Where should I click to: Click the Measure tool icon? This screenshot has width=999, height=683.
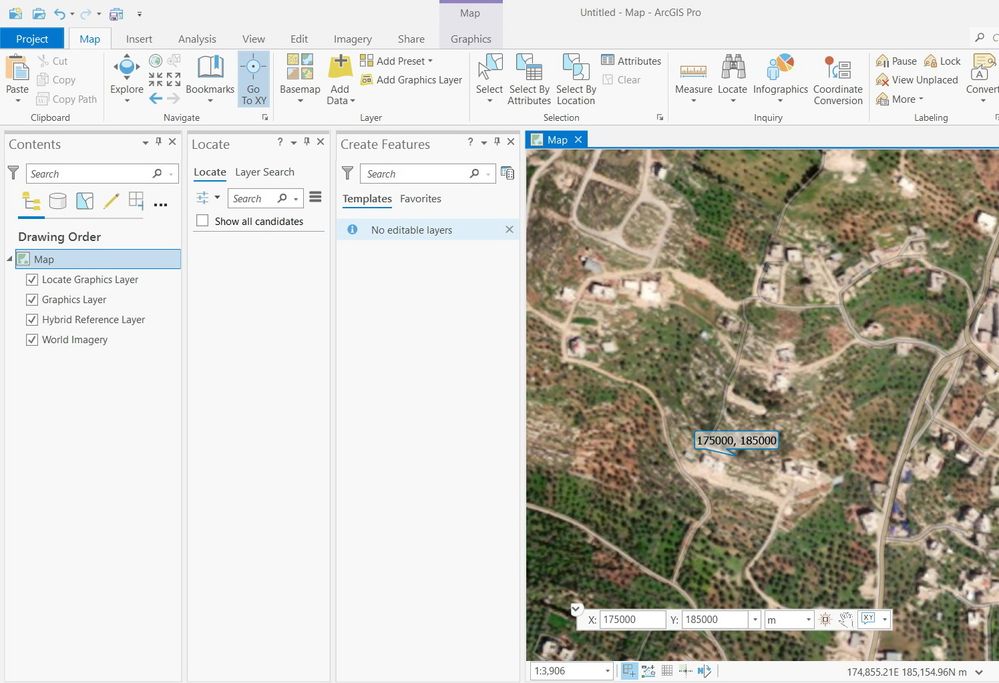click(693, 70)
